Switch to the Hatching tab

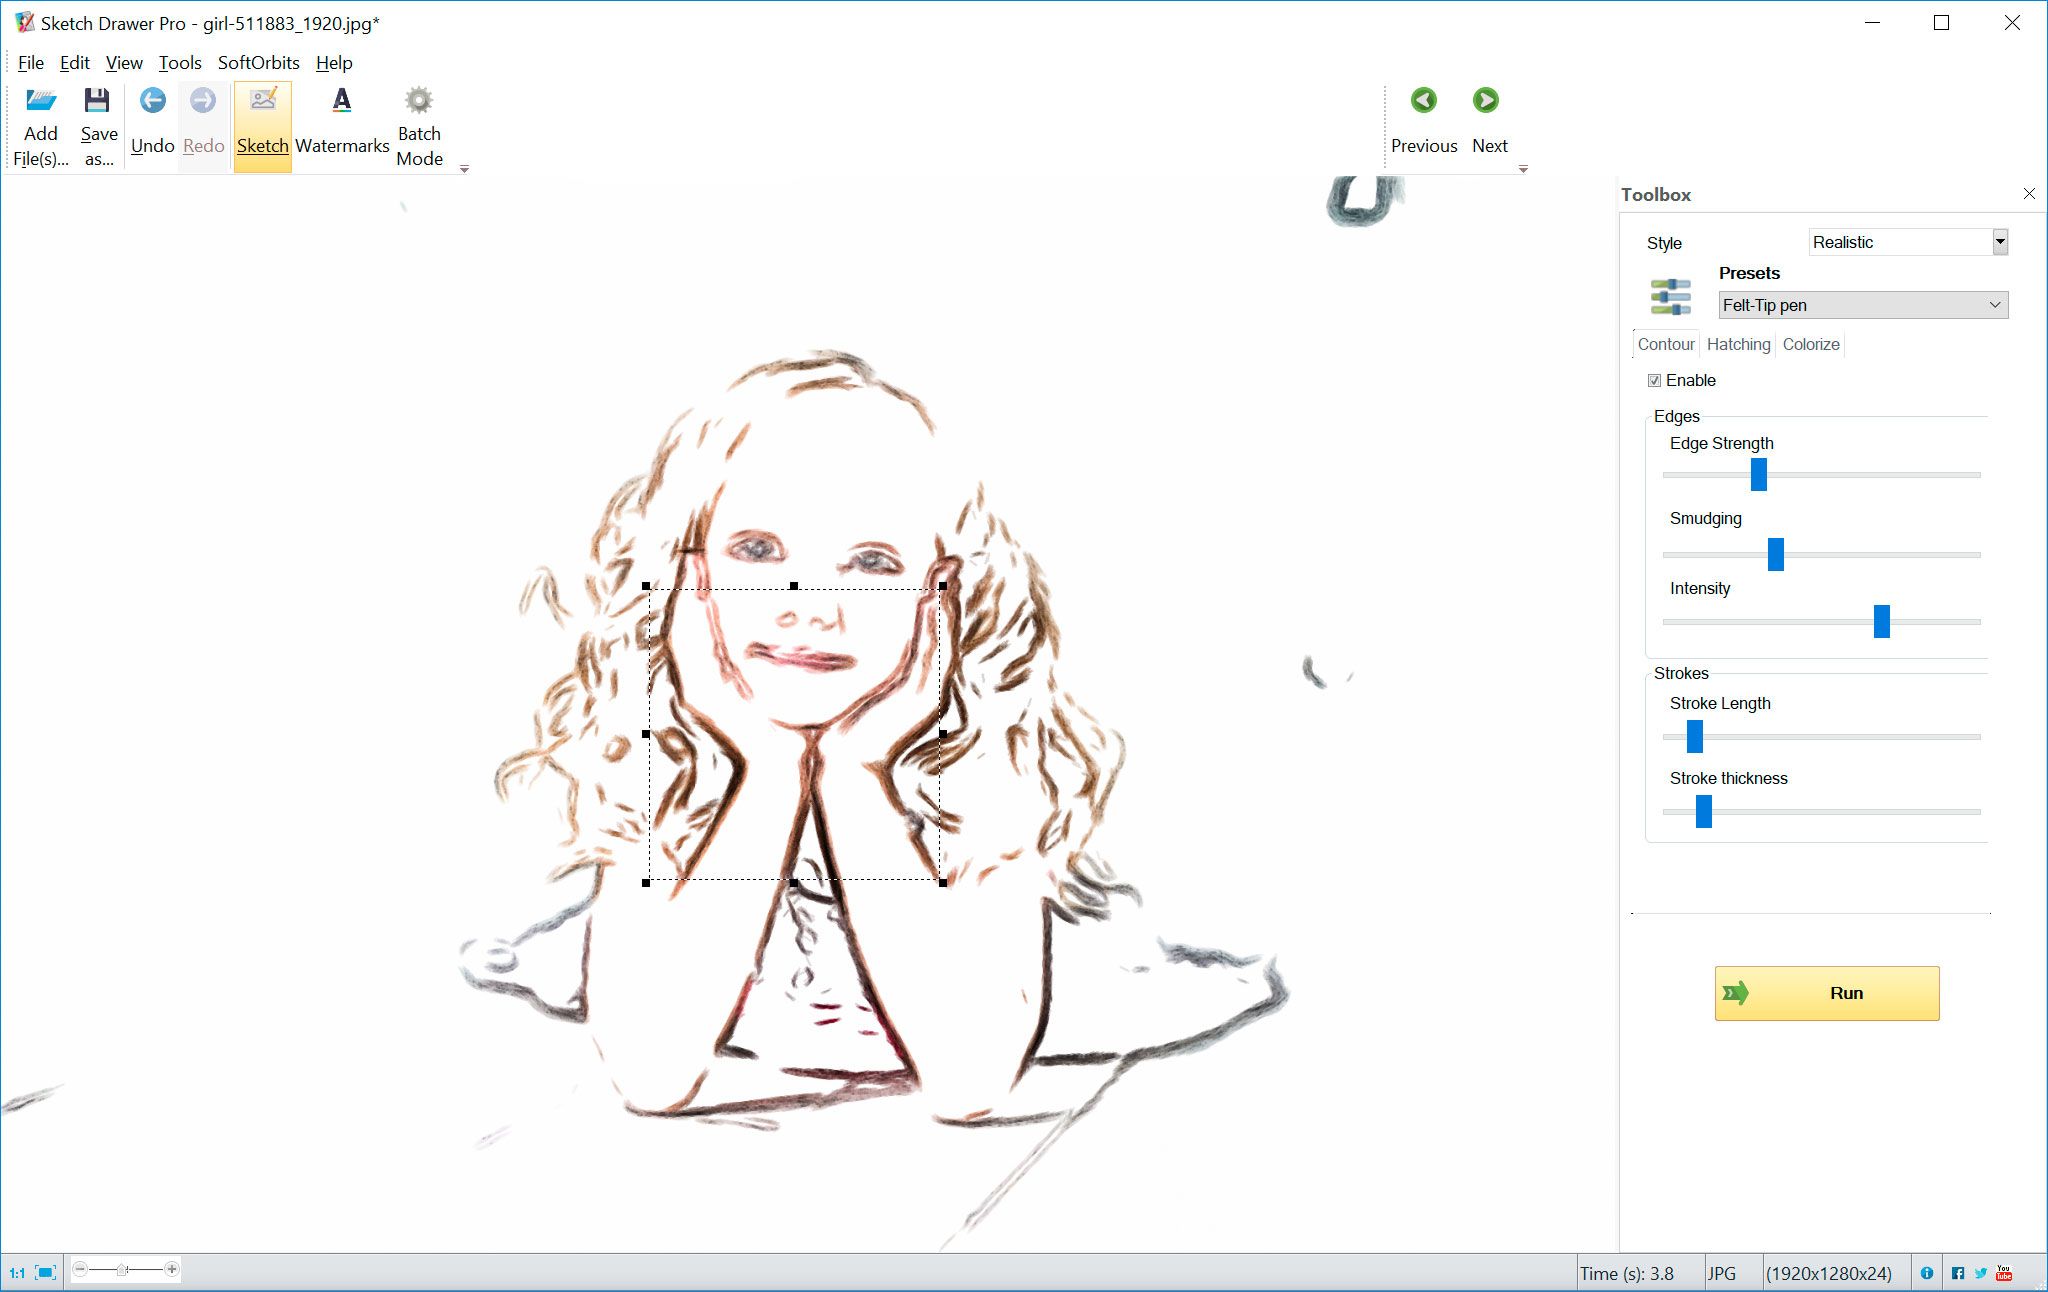(x=1738, y=344)
